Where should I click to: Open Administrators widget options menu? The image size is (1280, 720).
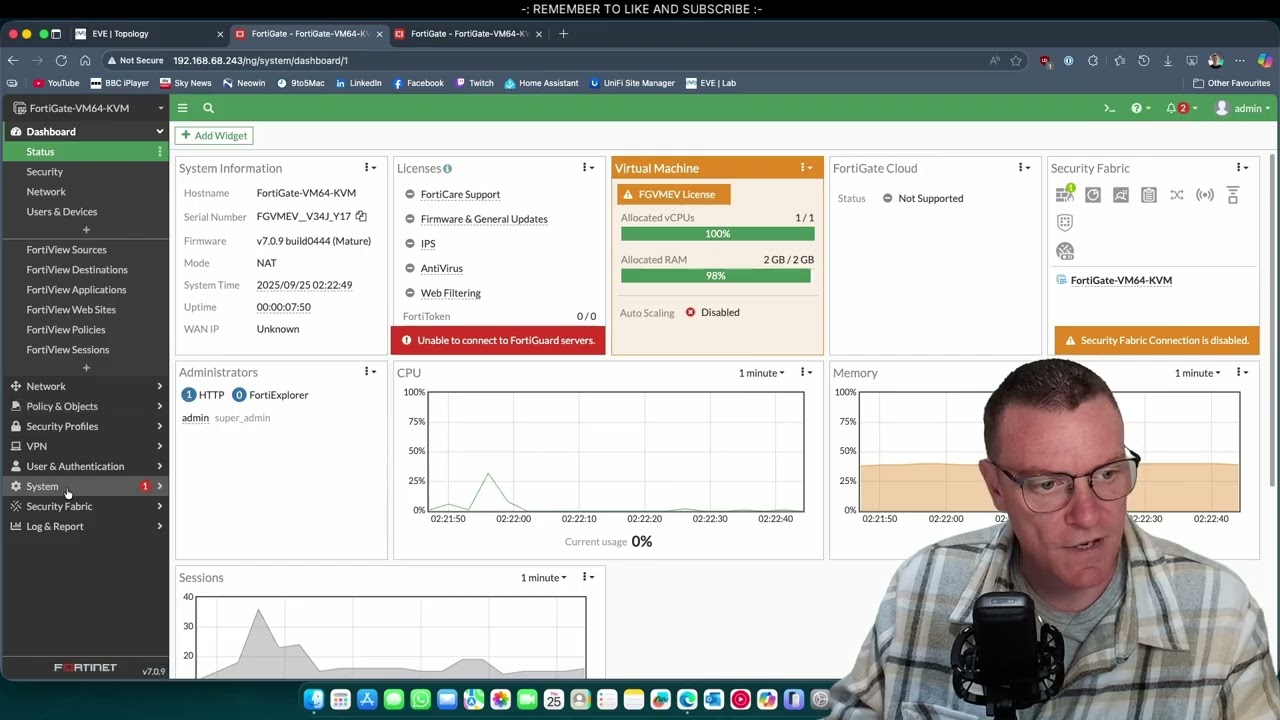[369, 372]
